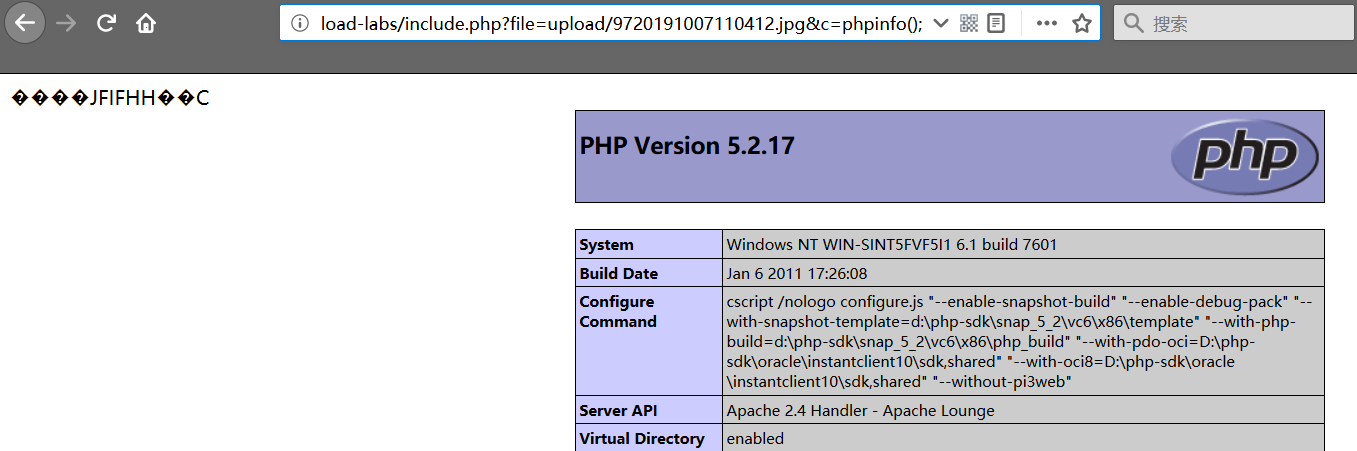Bookmark this page with the star icon

(1081, 23)
